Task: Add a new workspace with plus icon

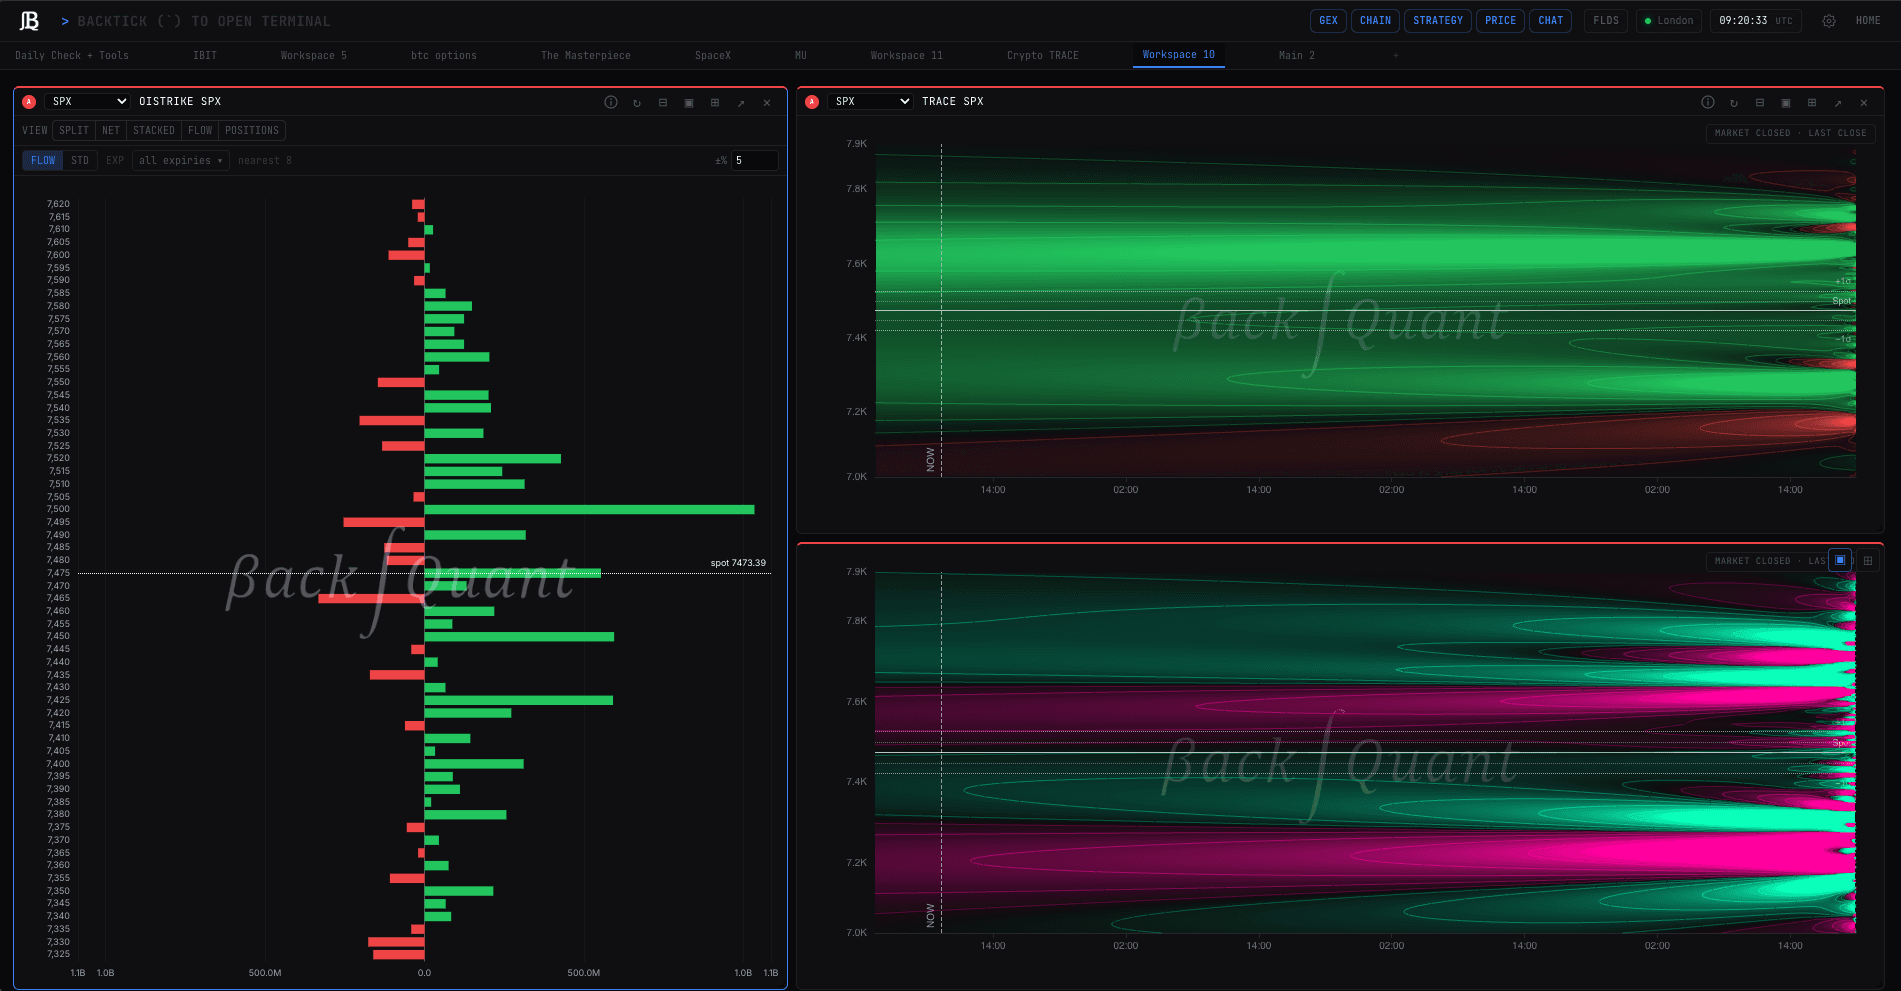Action: coord(1396,55)
